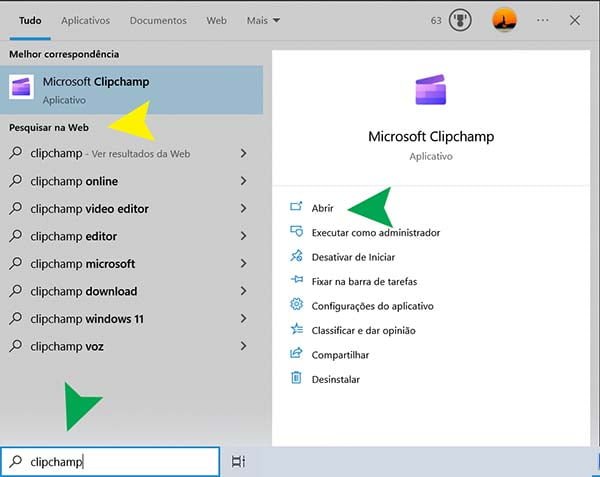This screenshot has width=600, height=477.
Task: Click the share icon next to Compartilhar
Action: coord(296,353)
